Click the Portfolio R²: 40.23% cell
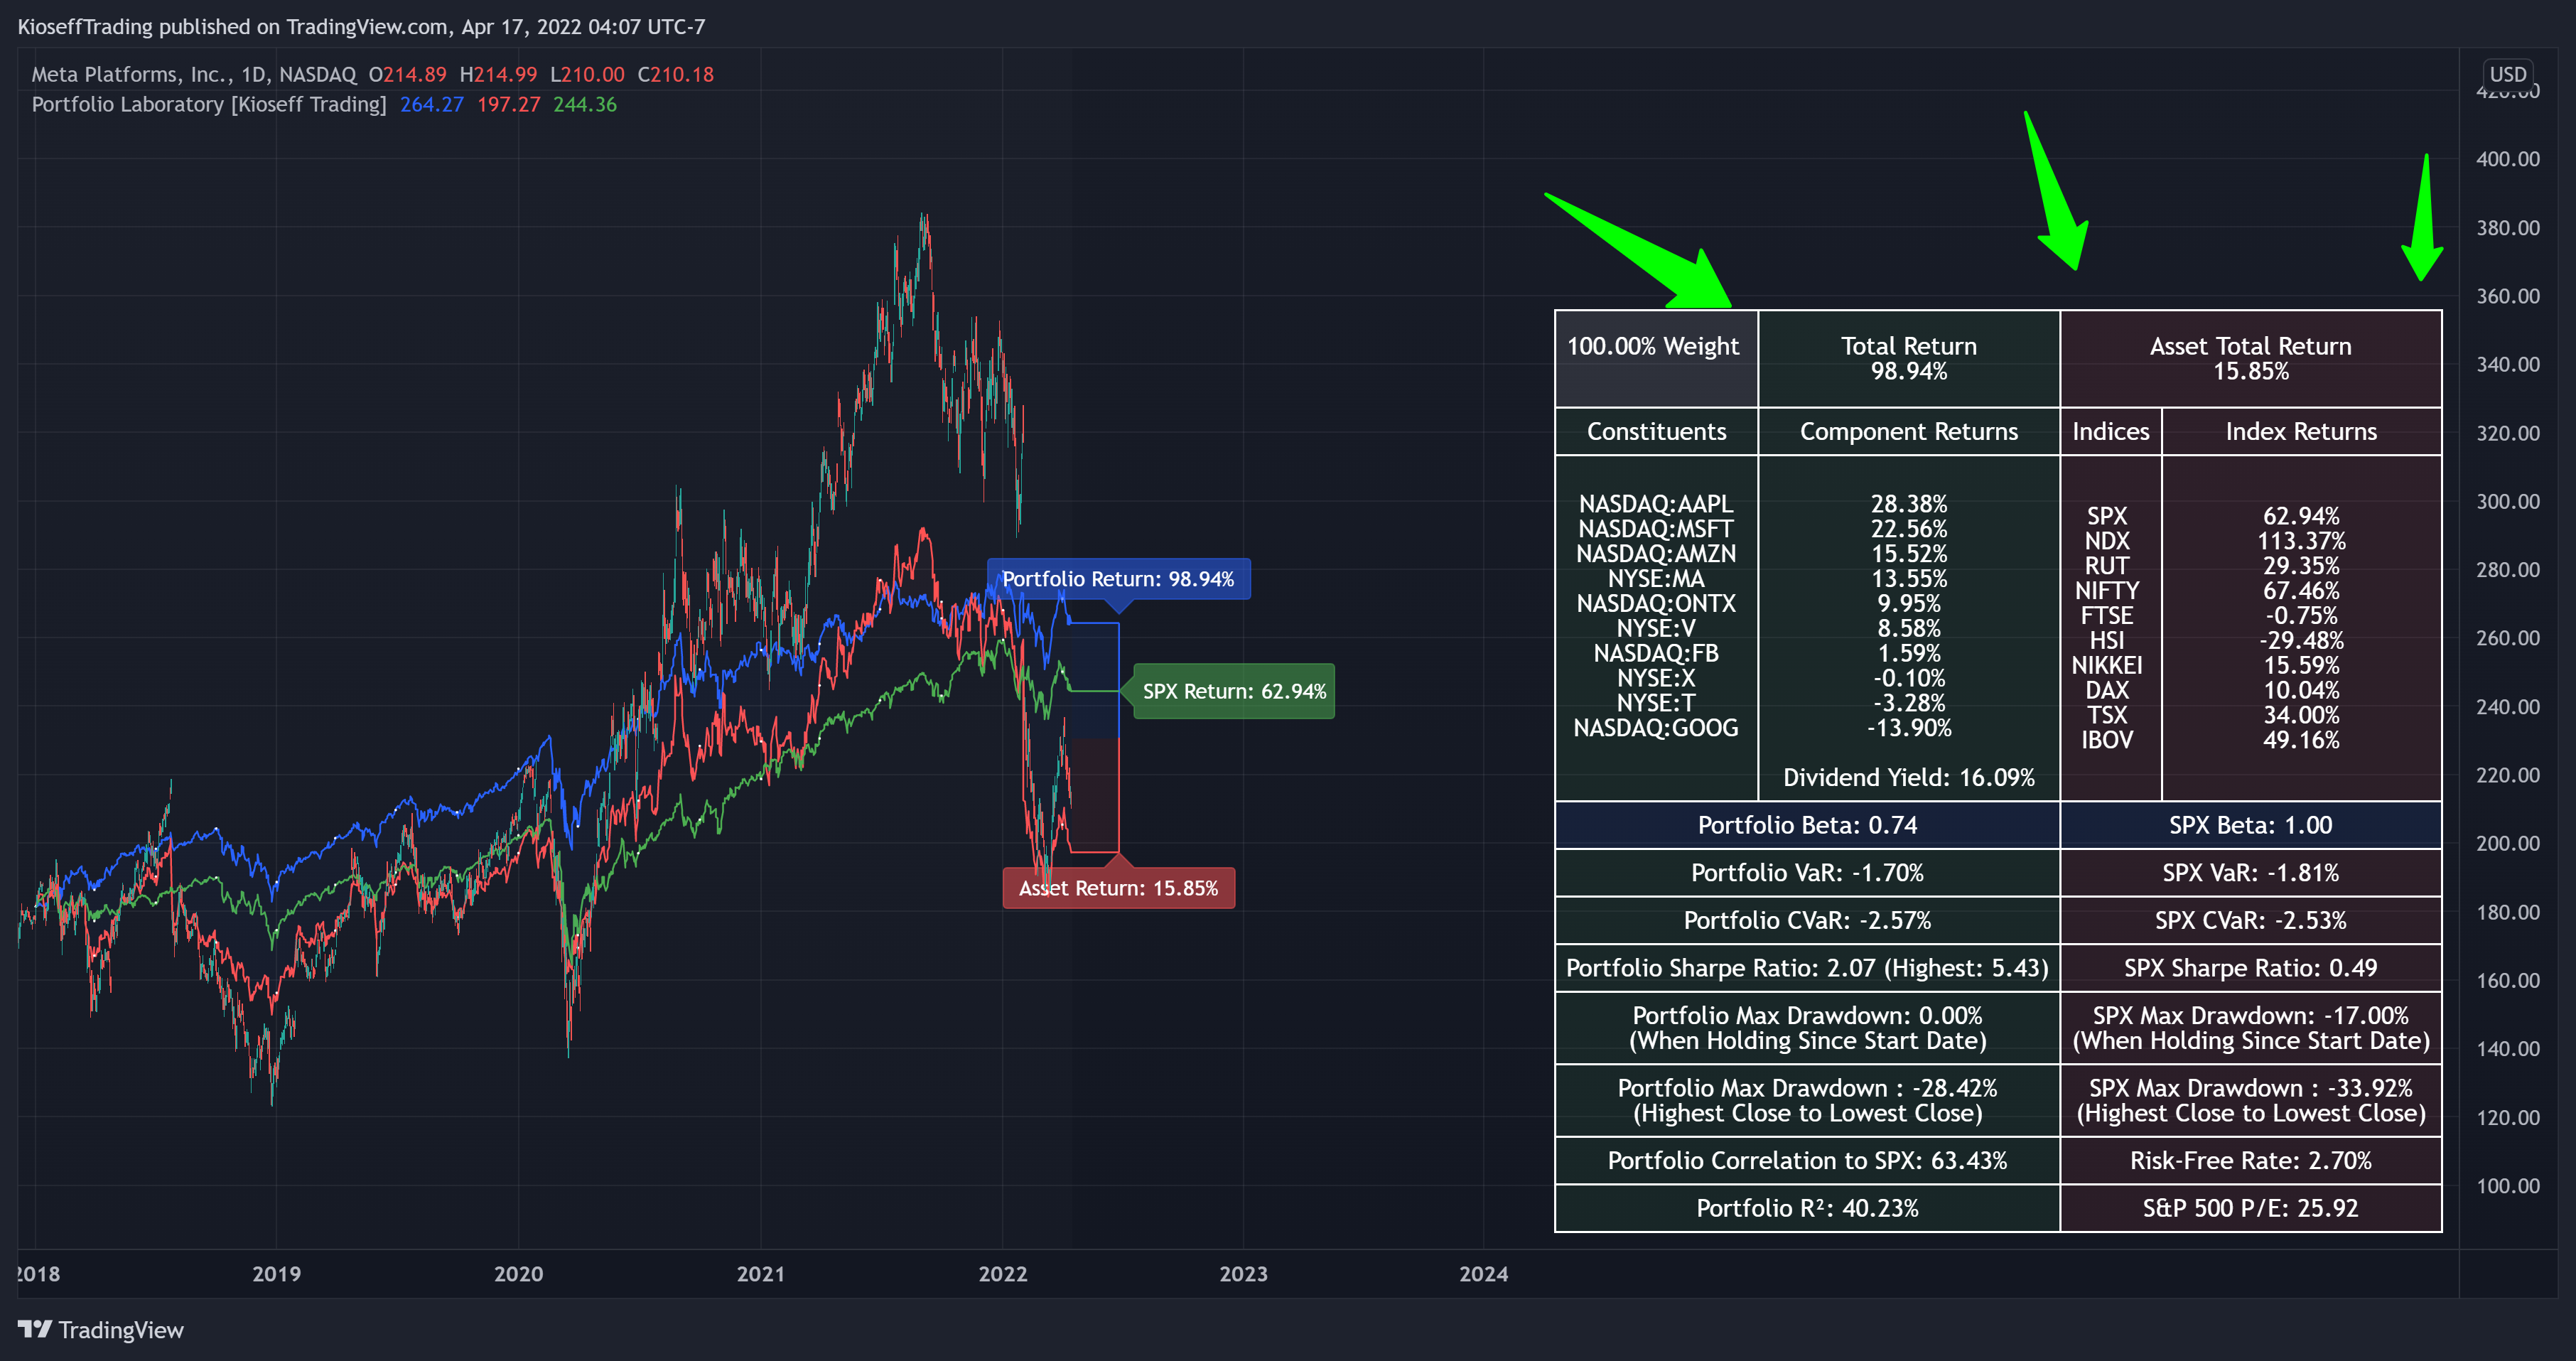The height and width of the screenshot is (1361, 2576). pos(1808,1208)
